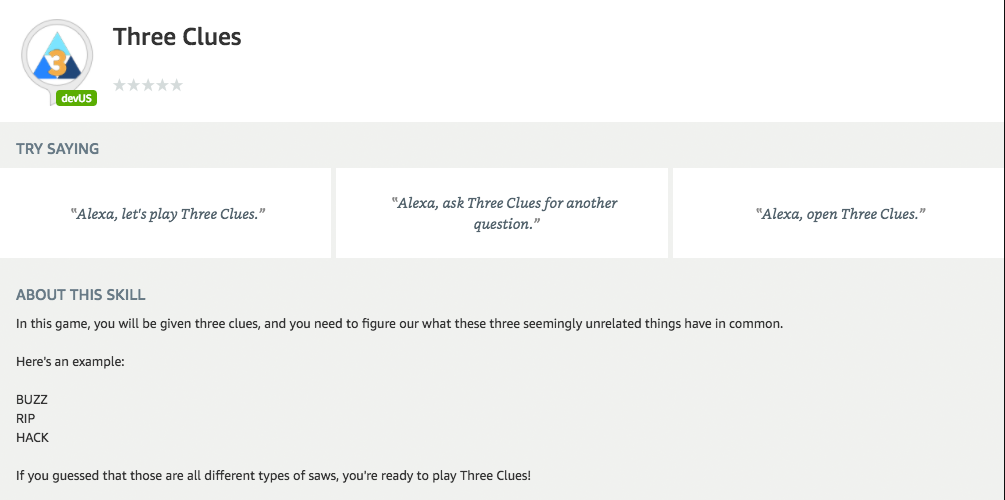Select the first rating star
1005x500 pixels.
tap(120, 85)
